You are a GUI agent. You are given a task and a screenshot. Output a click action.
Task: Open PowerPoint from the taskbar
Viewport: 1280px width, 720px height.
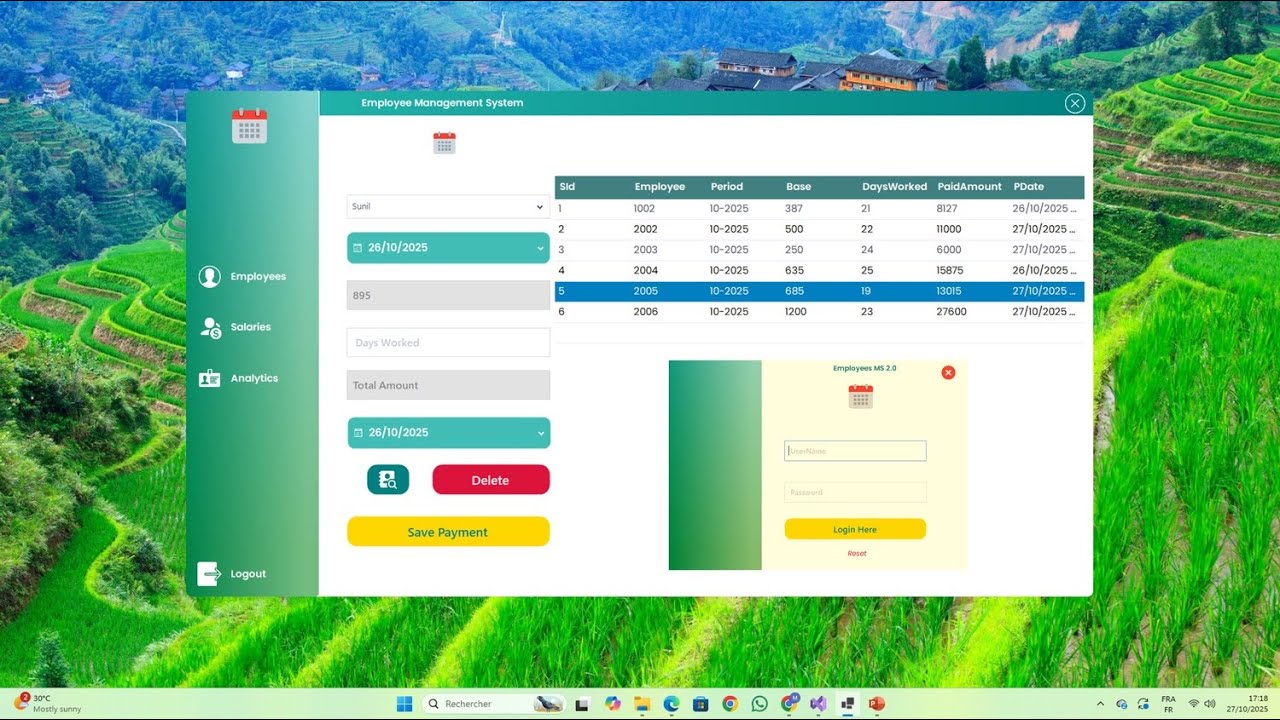877,704
